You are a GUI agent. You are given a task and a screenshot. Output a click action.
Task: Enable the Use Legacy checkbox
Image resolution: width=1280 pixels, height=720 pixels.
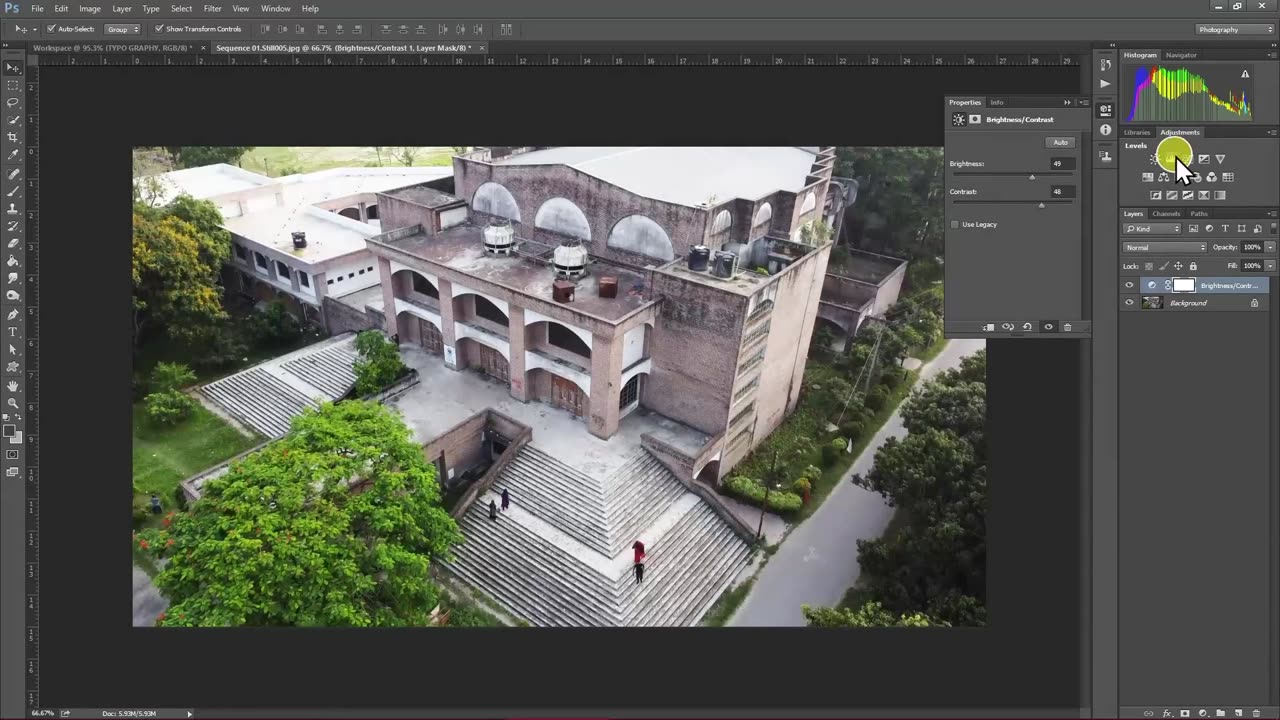(955, 224)
